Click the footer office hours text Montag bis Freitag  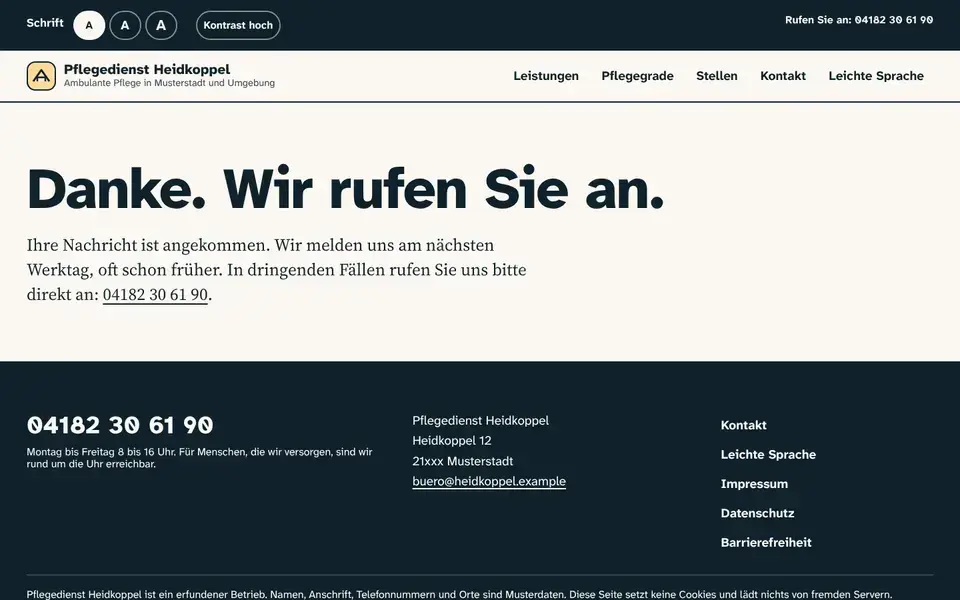pos(200,458)
